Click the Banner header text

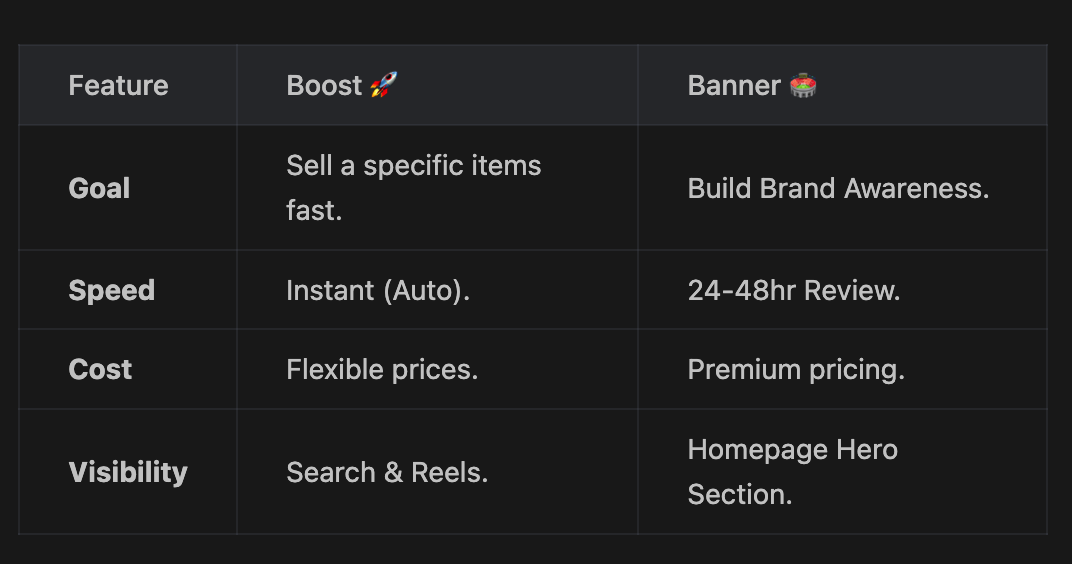(x=733, y=86)
